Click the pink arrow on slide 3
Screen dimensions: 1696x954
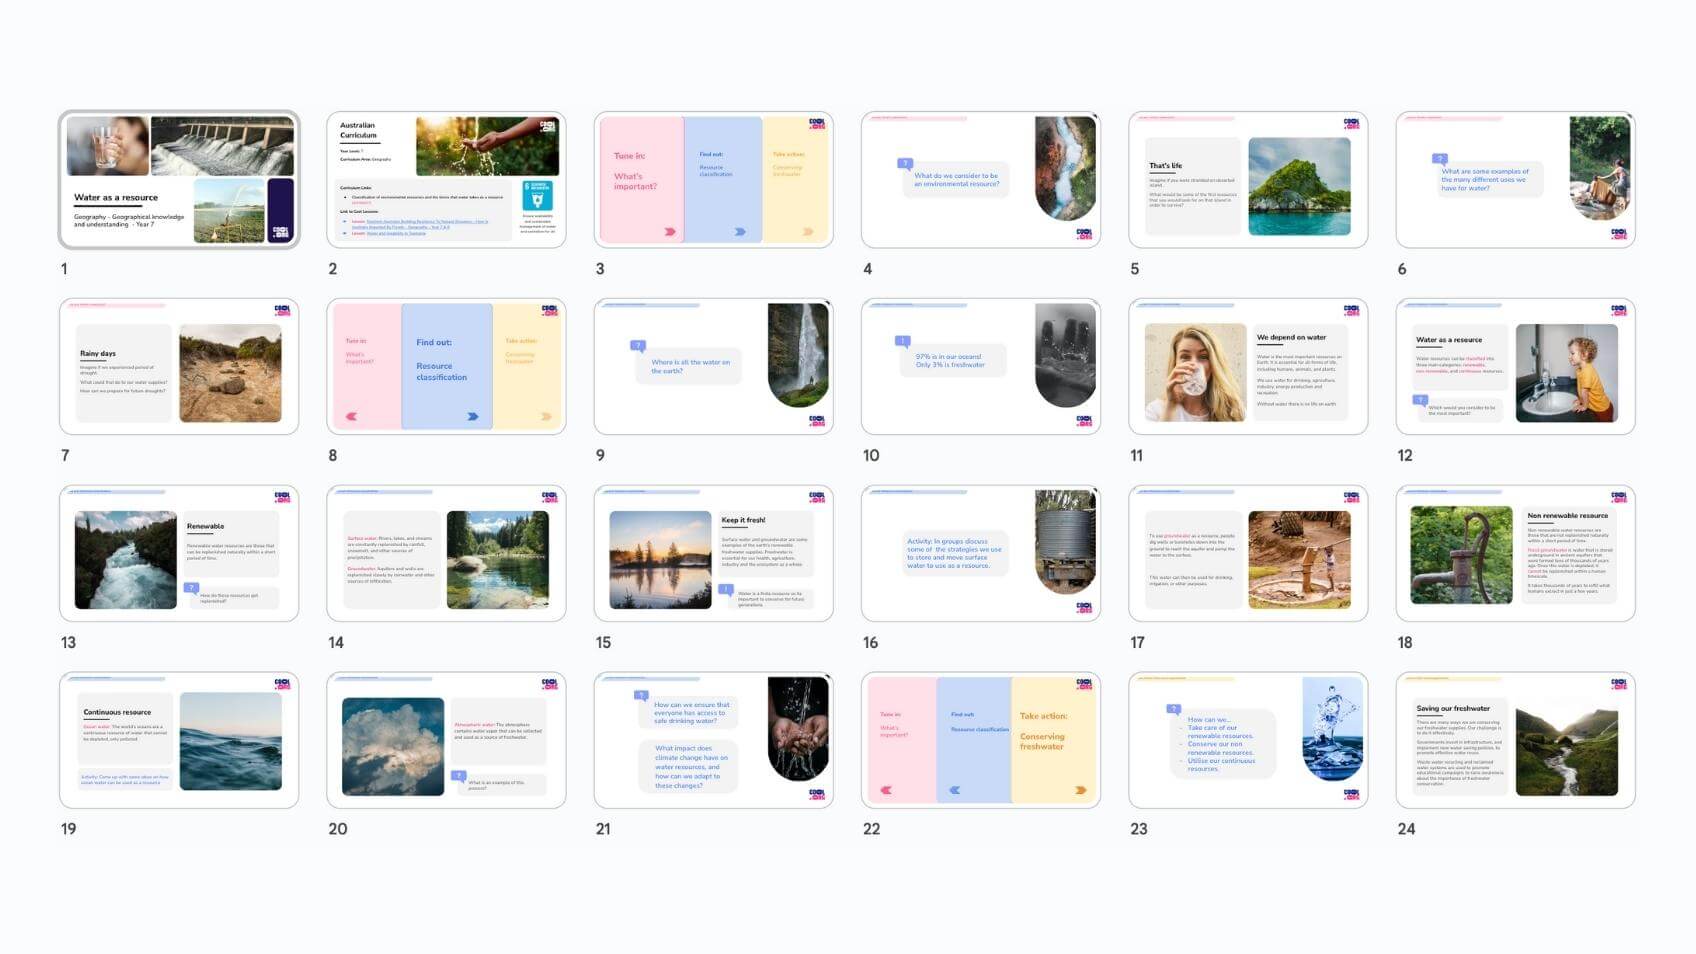(x=669, y=232)
